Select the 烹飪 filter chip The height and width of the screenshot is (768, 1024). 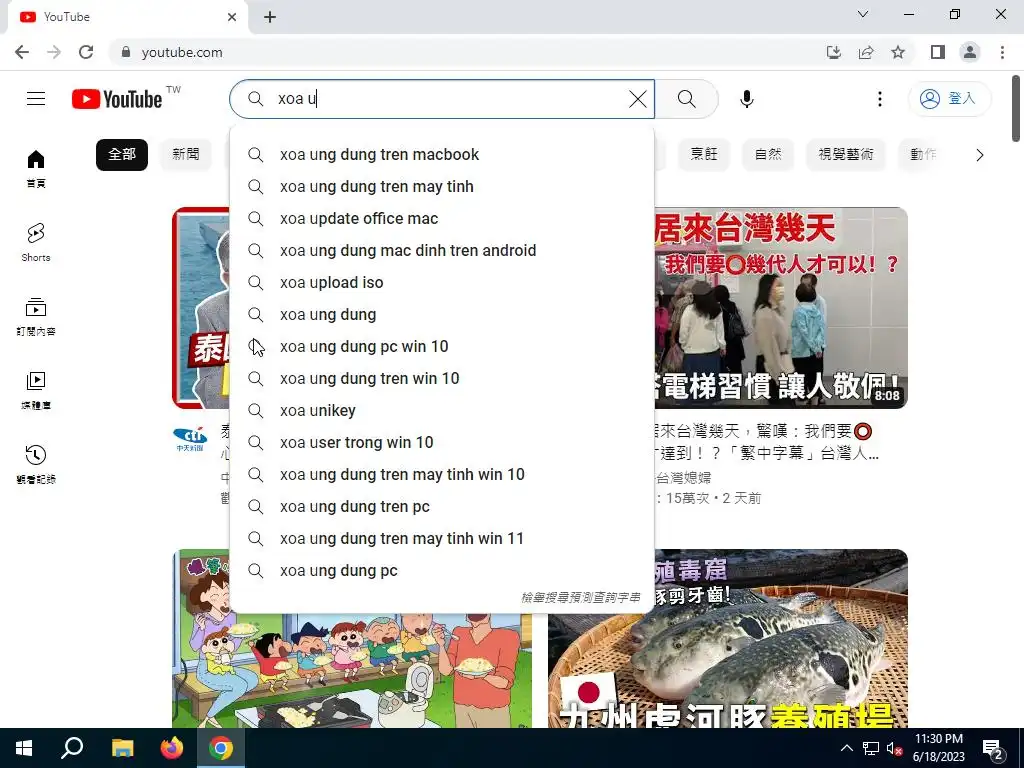(704, 155)
